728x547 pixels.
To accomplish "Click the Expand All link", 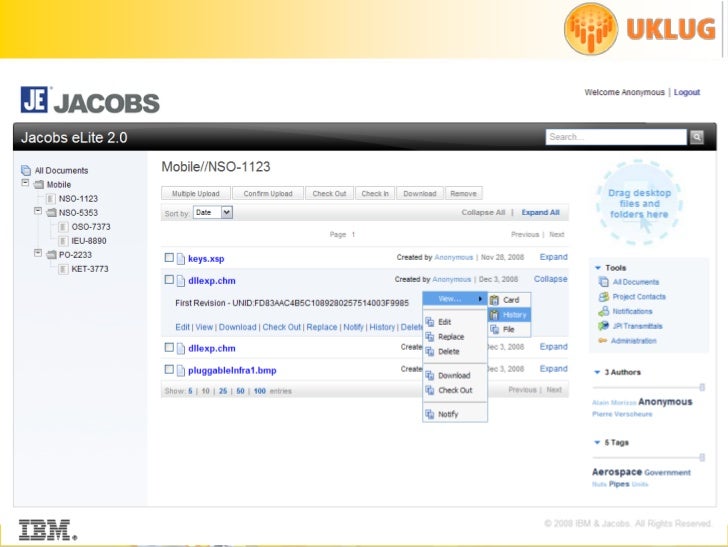I will (x=540, y=212).
